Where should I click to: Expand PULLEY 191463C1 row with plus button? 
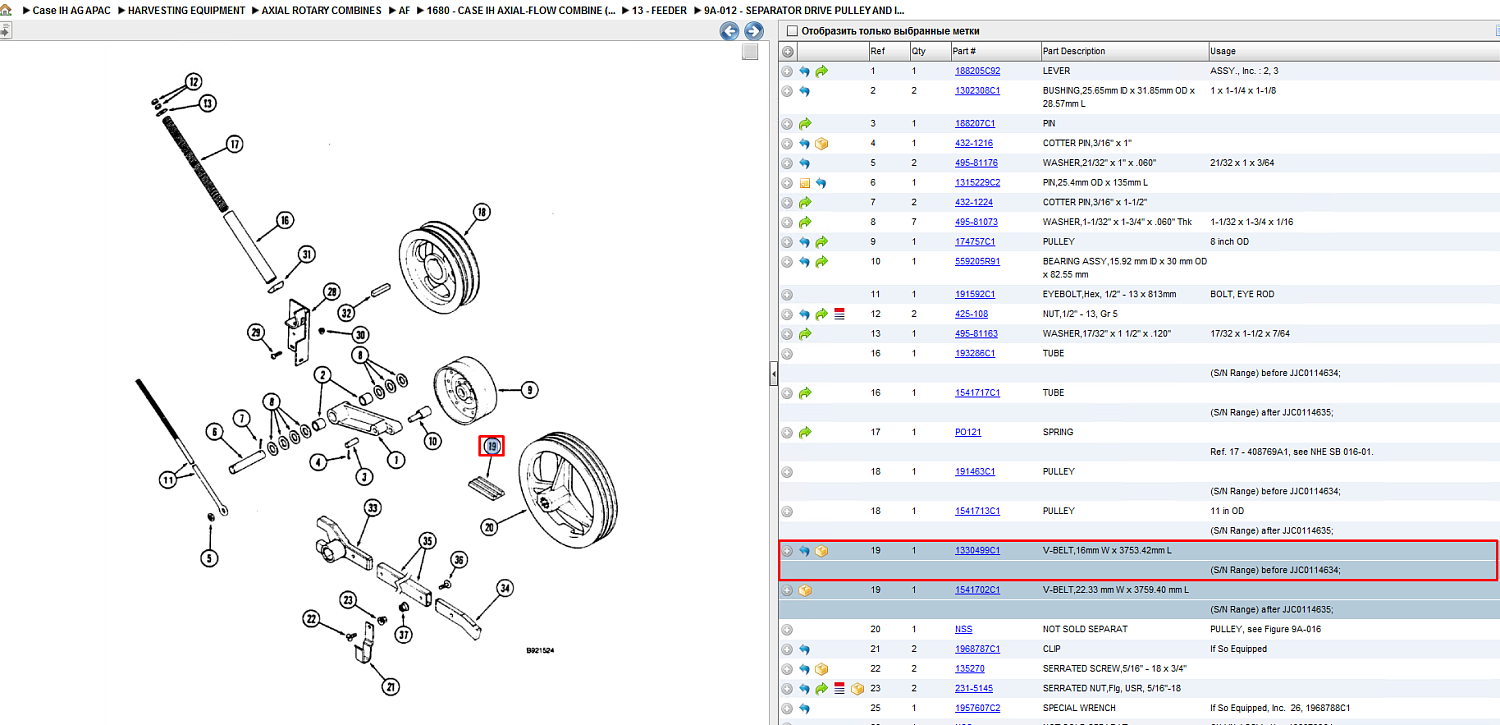pyautogui.click(x=787, y=471)
